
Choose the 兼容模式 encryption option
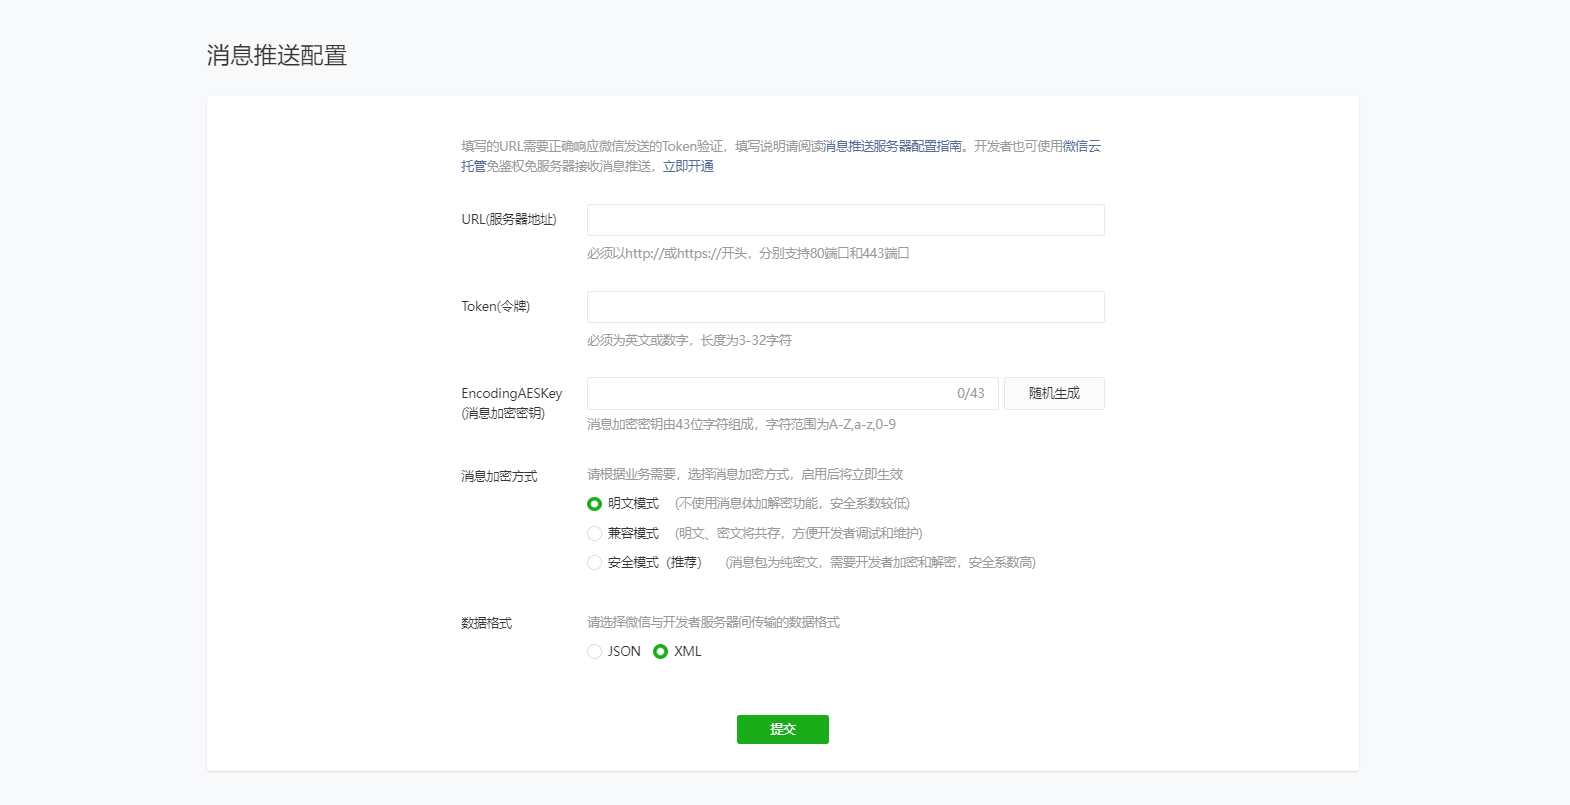pyautogui.click(x=595, y=534)
